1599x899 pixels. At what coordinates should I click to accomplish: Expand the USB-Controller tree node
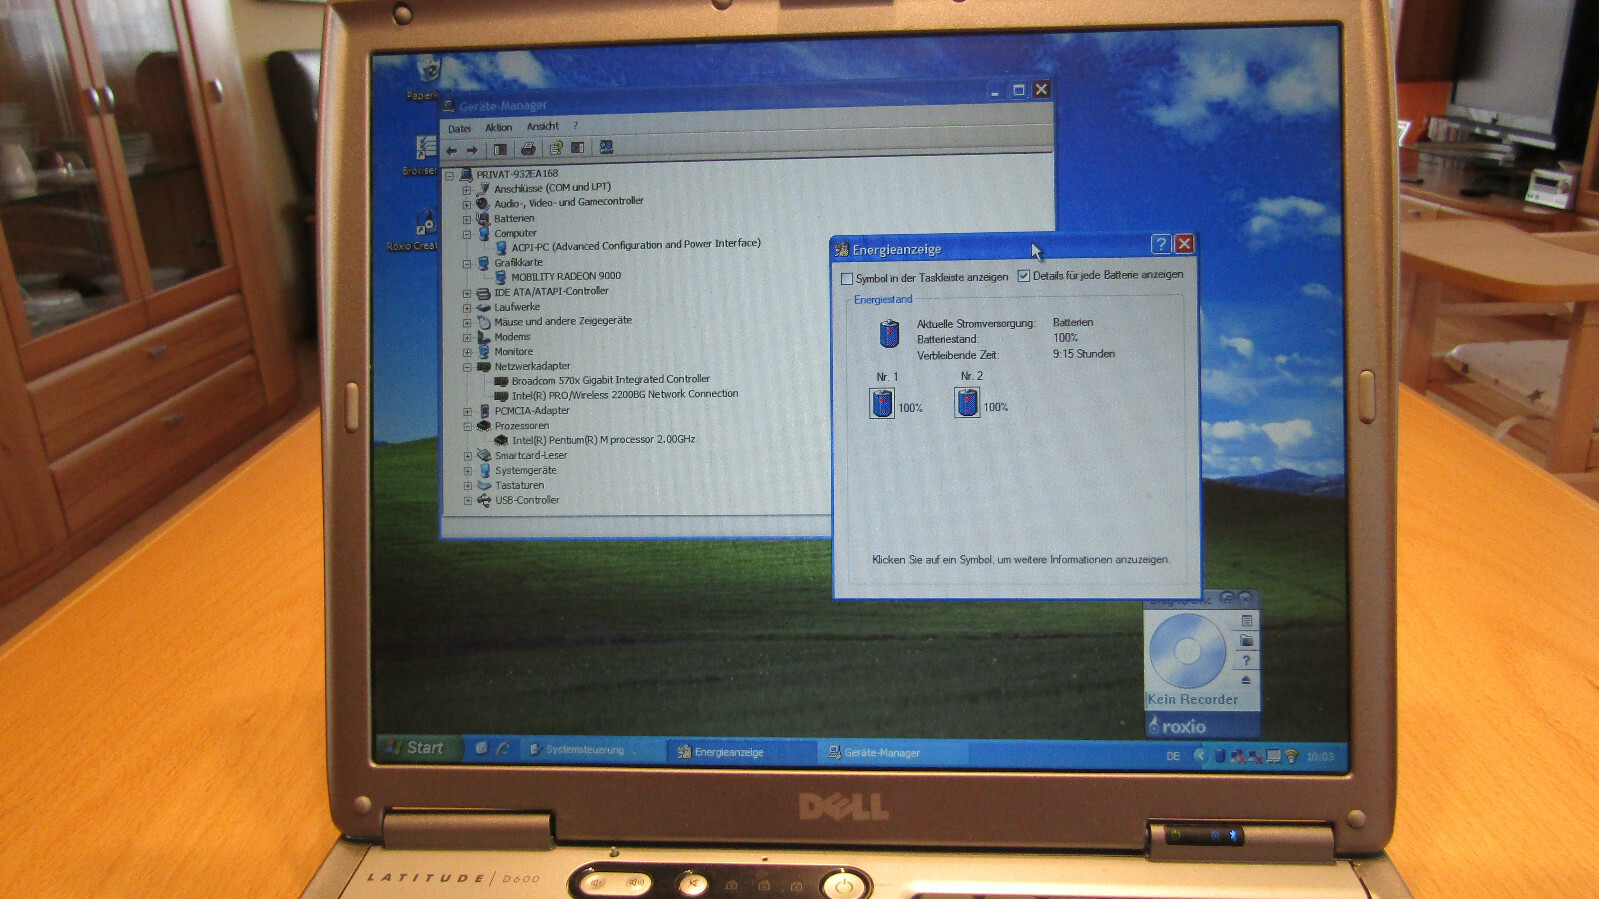467,500
